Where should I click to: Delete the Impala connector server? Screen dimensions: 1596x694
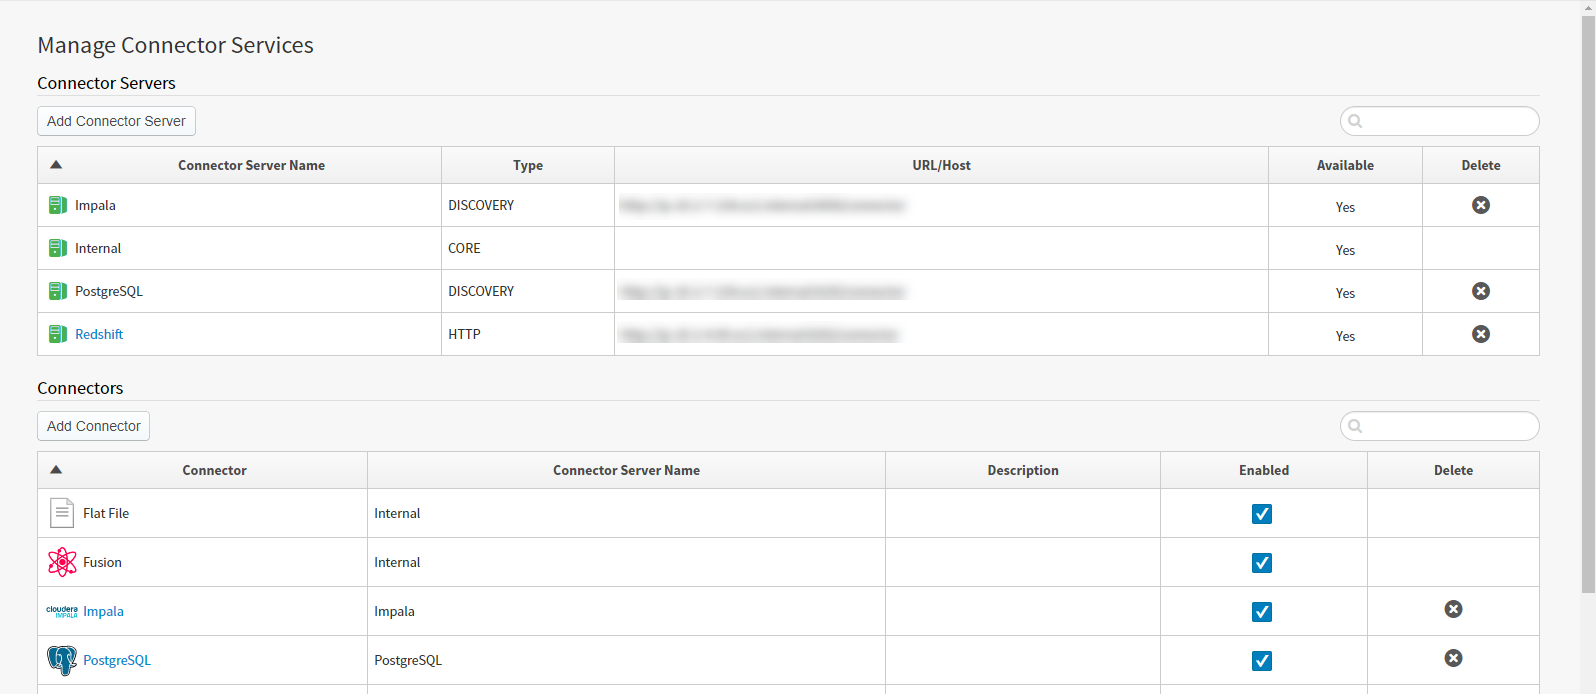(x=1480, y=205)
